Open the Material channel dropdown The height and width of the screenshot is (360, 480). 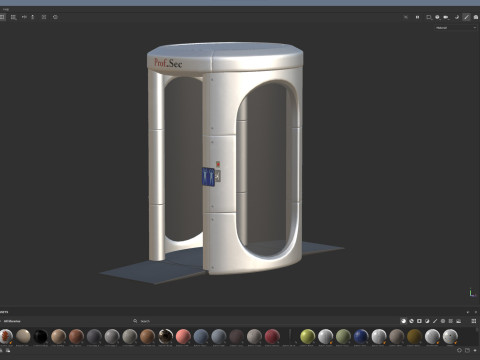click(x=456, y=28)
